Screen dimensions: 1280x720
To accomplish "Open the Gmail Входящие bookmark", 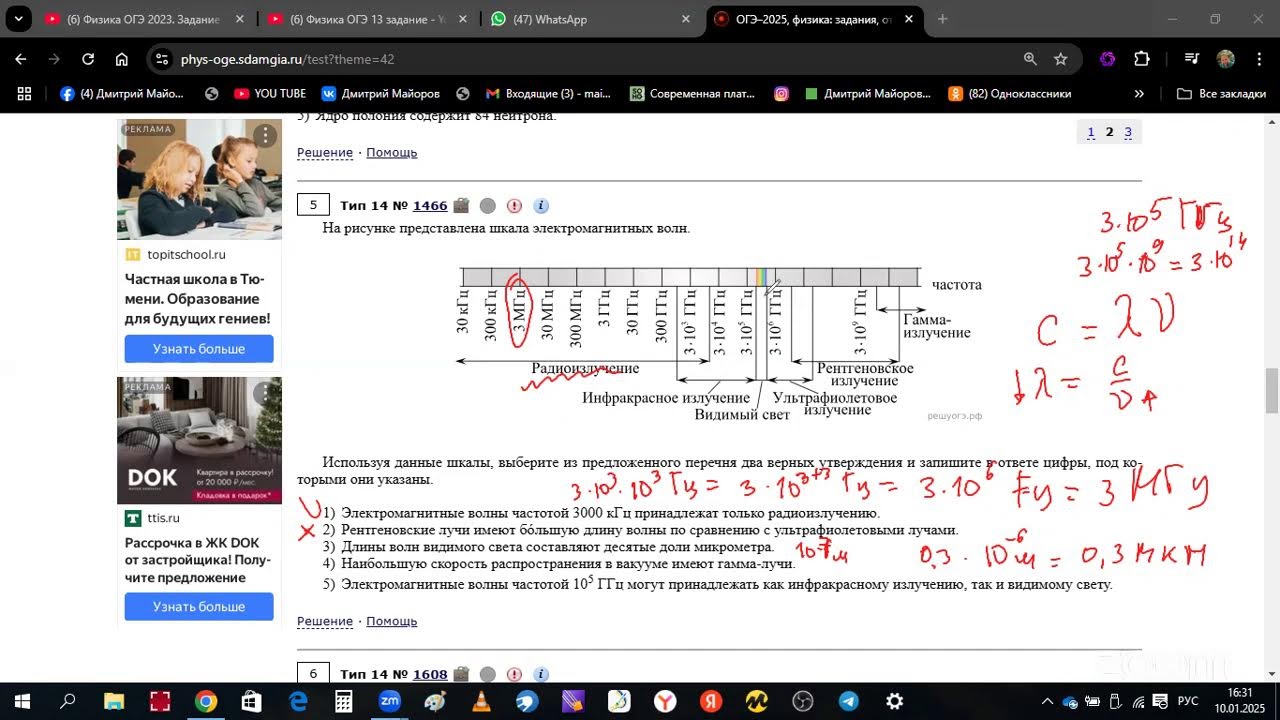I will coord(547,93).
